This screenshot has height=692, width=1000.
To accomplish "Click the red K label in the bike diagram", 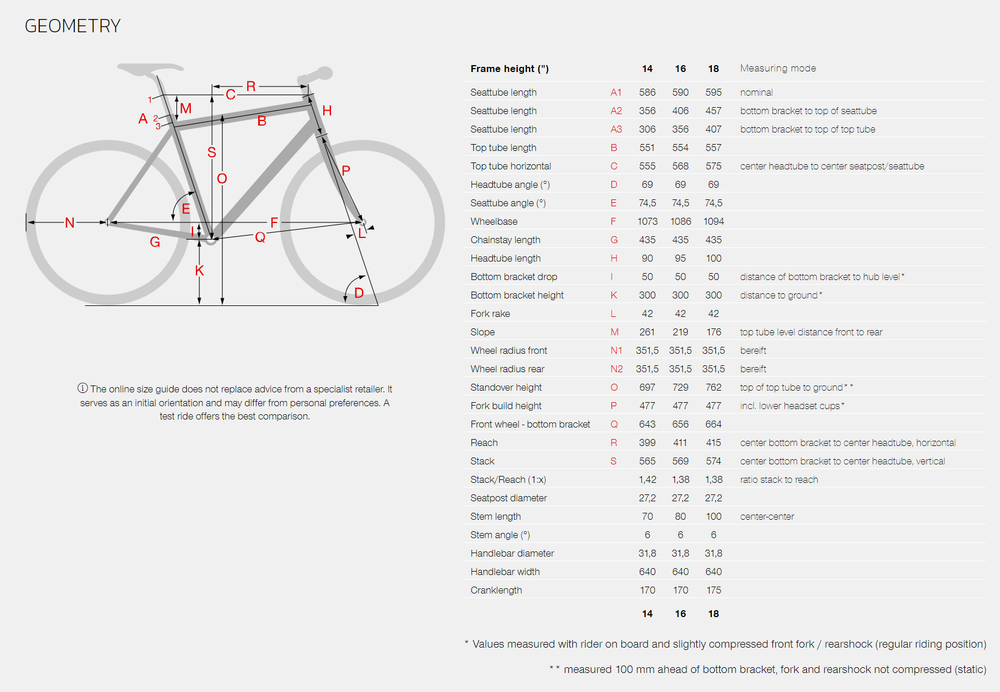I will pyautogui.click(x=200, y=271).
